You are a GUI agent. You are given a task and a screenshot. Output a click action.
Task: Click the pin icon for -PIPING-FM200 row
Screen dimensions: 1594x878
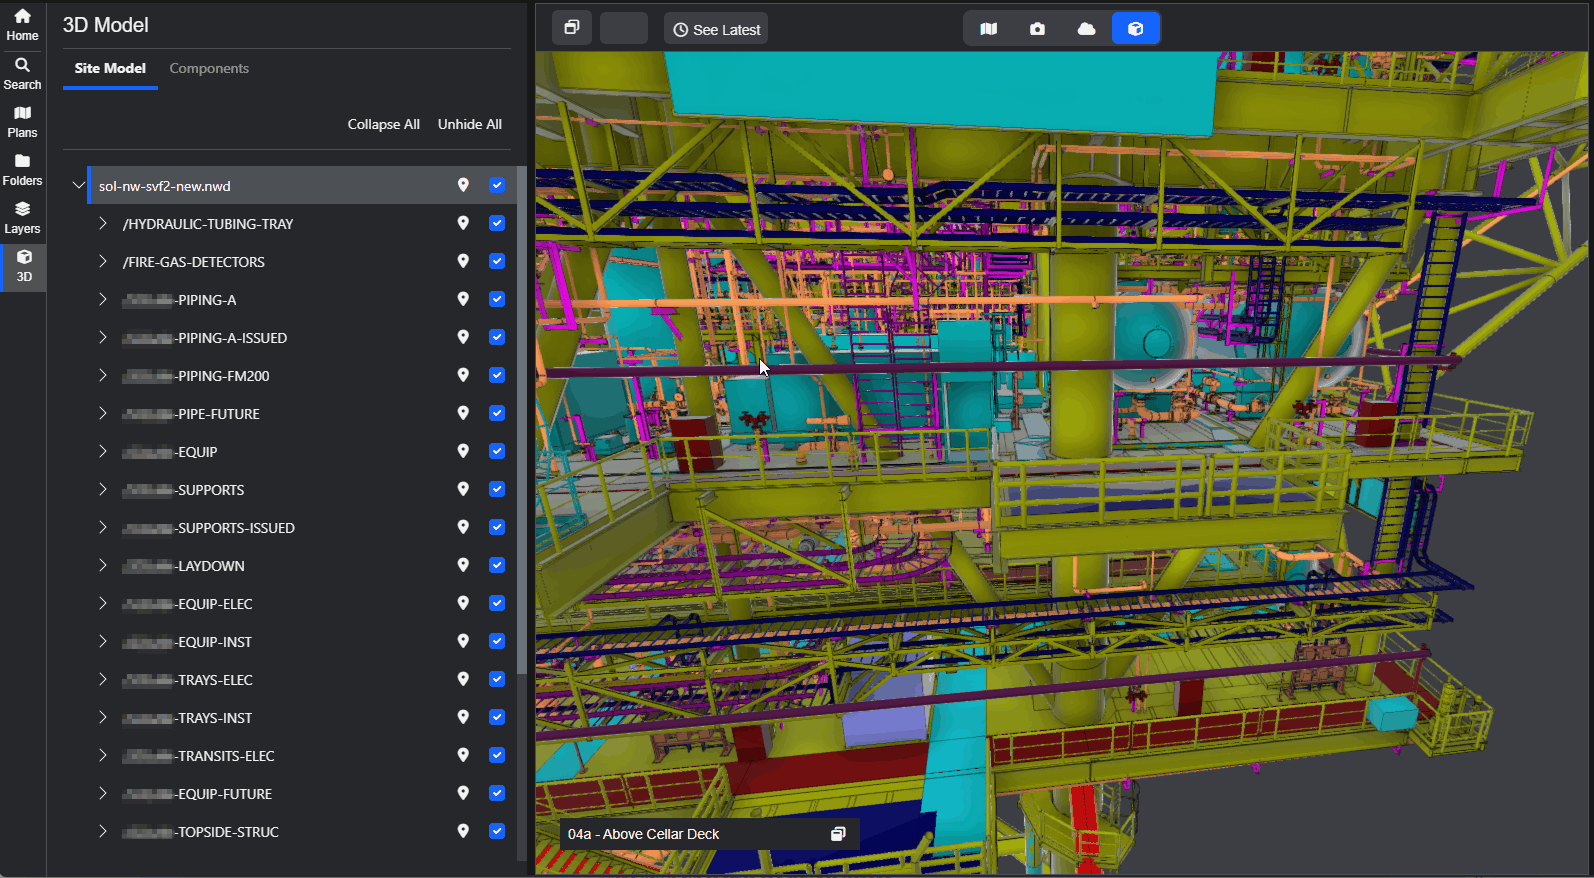click(x=463, y=375)
